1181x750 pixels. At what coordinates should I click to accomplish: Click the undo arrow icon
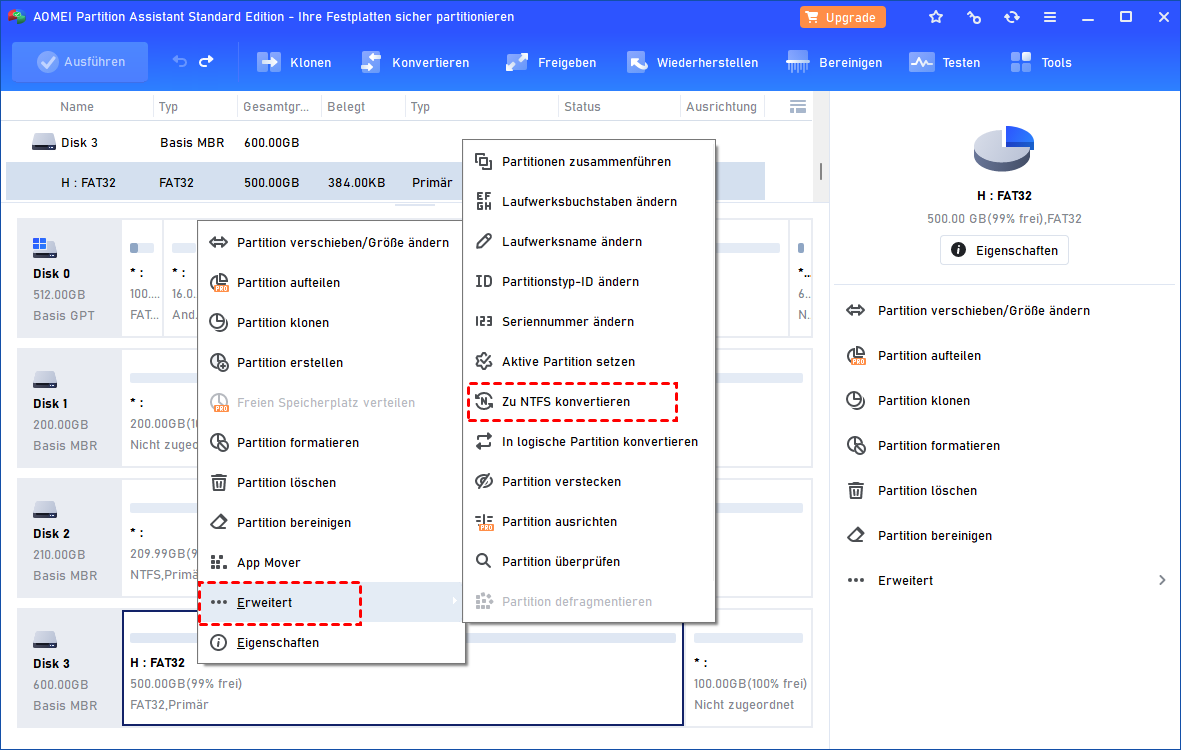pyautogui.click(x=179, y=62)
